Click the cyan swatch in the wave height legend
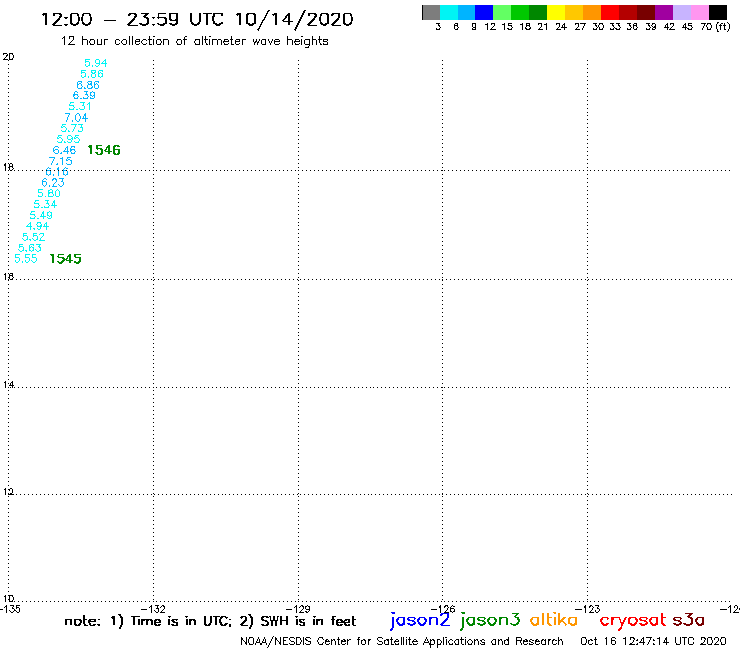Viewport: 740px width, 650px height. click(x=449, y=12)
